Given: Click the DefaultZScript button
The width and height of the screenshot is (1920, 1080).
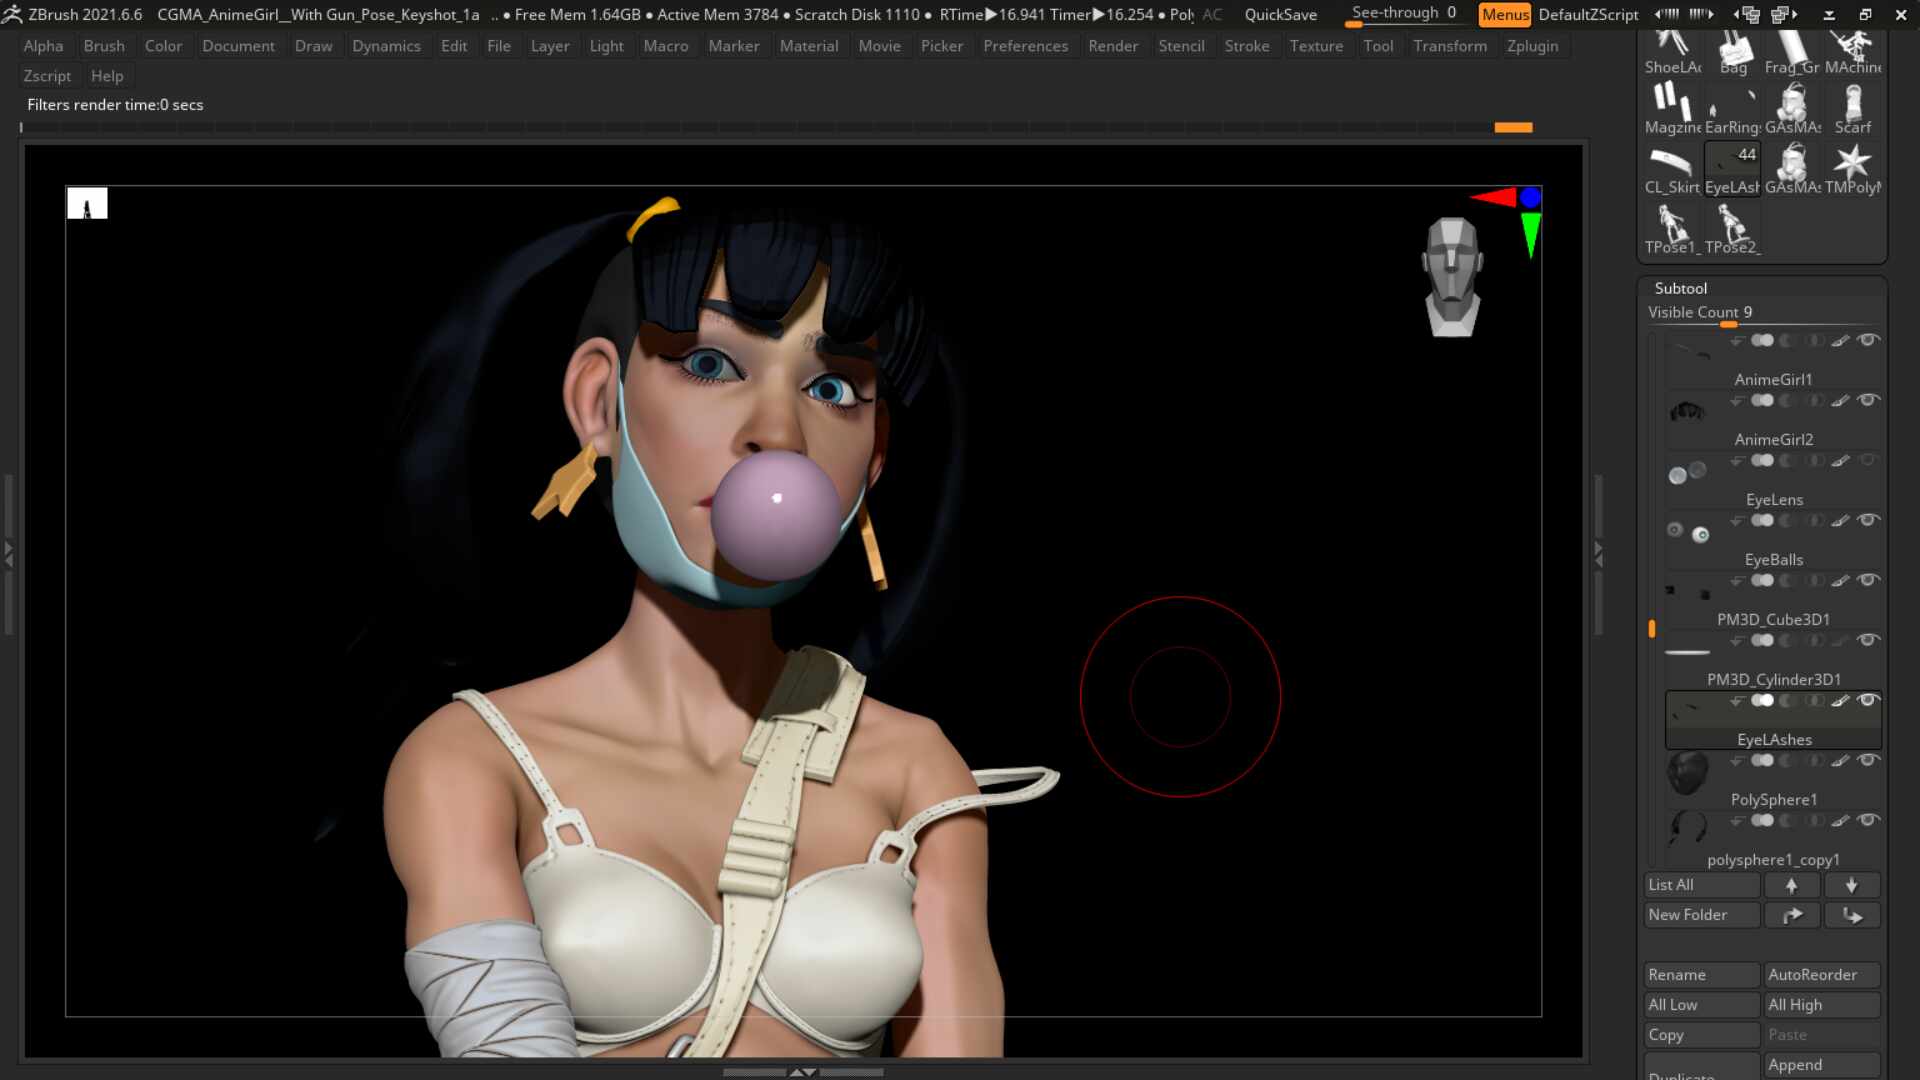Looking at the screenshot, I should pyautogui.click(x=1588, y=15).
